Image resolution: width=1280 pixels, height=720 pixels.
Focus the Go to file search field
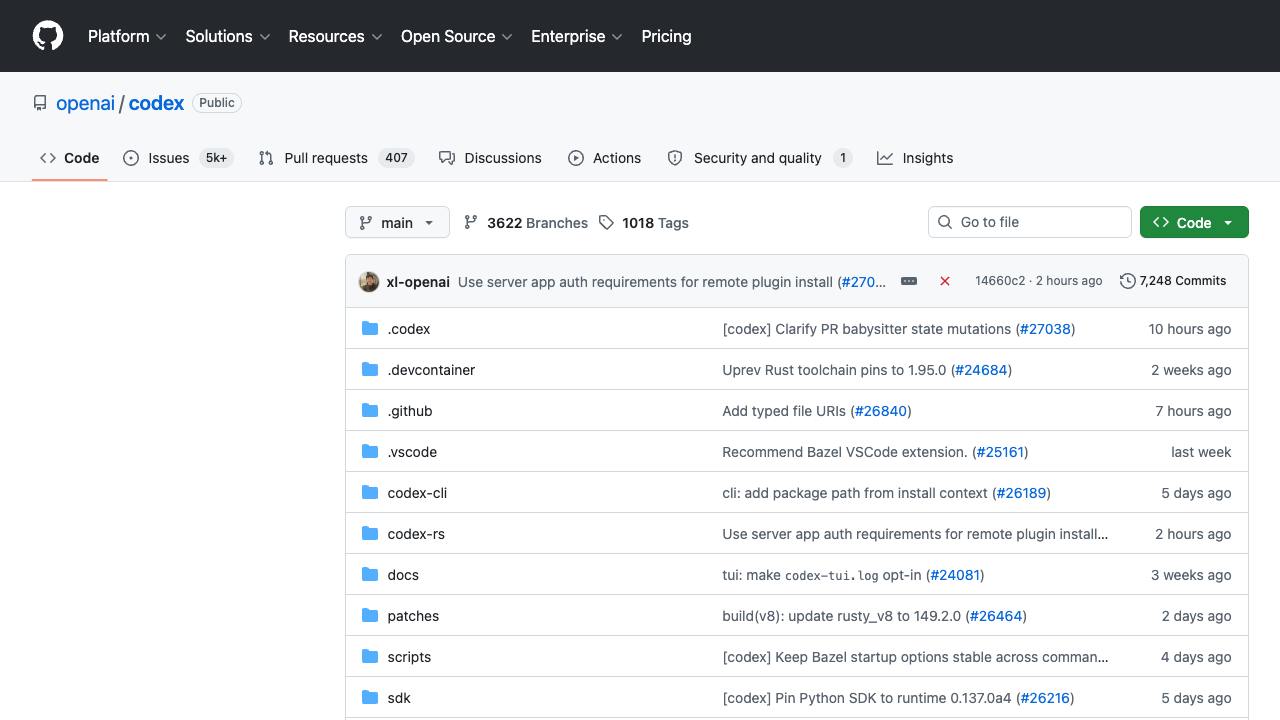(x=1029, y=222)
